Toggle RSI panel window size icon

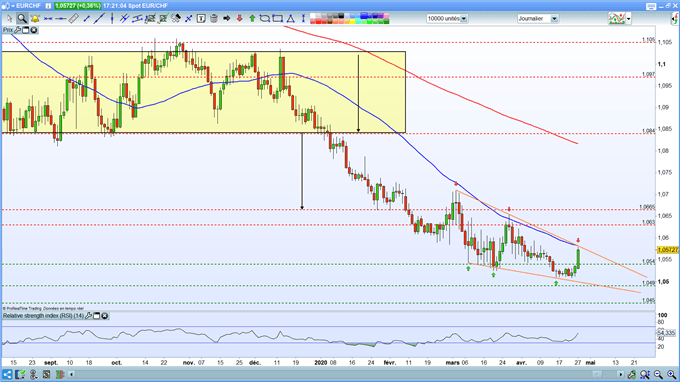pyautogui.click(x=97, y=316)
